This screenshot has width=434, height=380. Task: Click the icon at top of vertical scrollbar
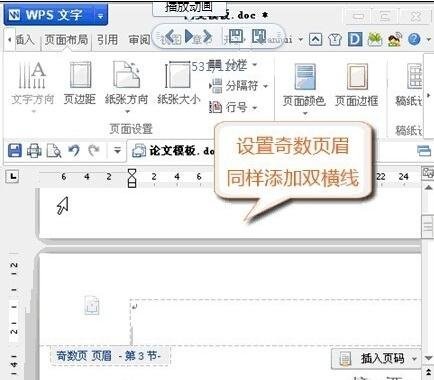tap(428, 173)
